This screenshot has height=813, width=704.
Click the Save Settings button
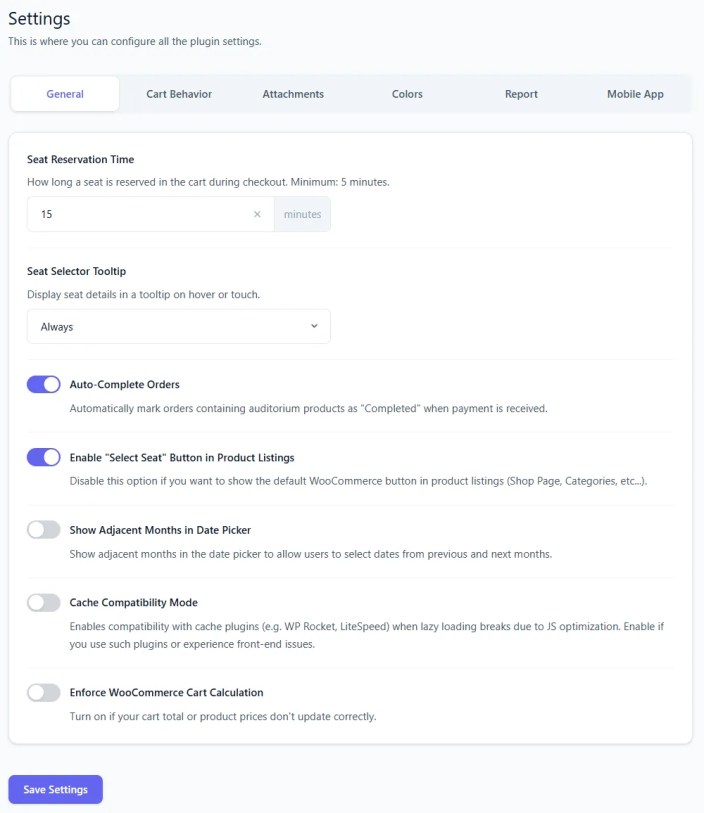point(55,789)
